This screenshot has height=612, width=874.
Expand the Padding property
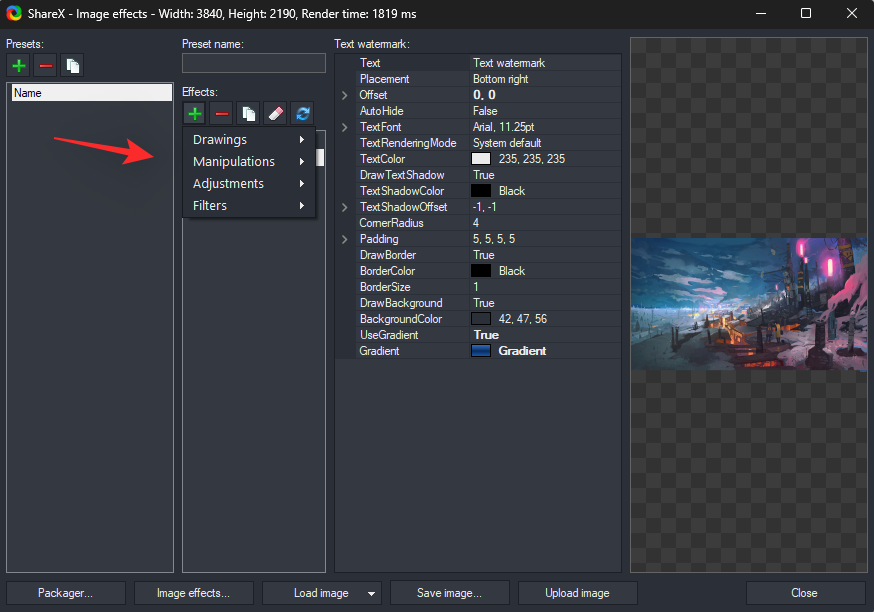[x=345, y=238]
